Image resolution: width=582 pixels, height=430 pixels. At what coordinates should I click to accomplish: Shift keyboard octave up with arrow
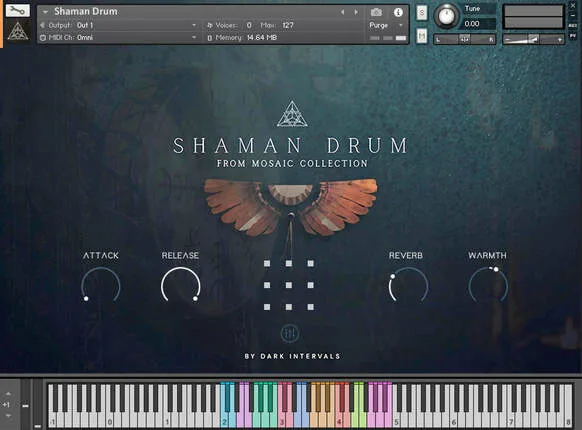pyautogui.click(x=8, y=394)
